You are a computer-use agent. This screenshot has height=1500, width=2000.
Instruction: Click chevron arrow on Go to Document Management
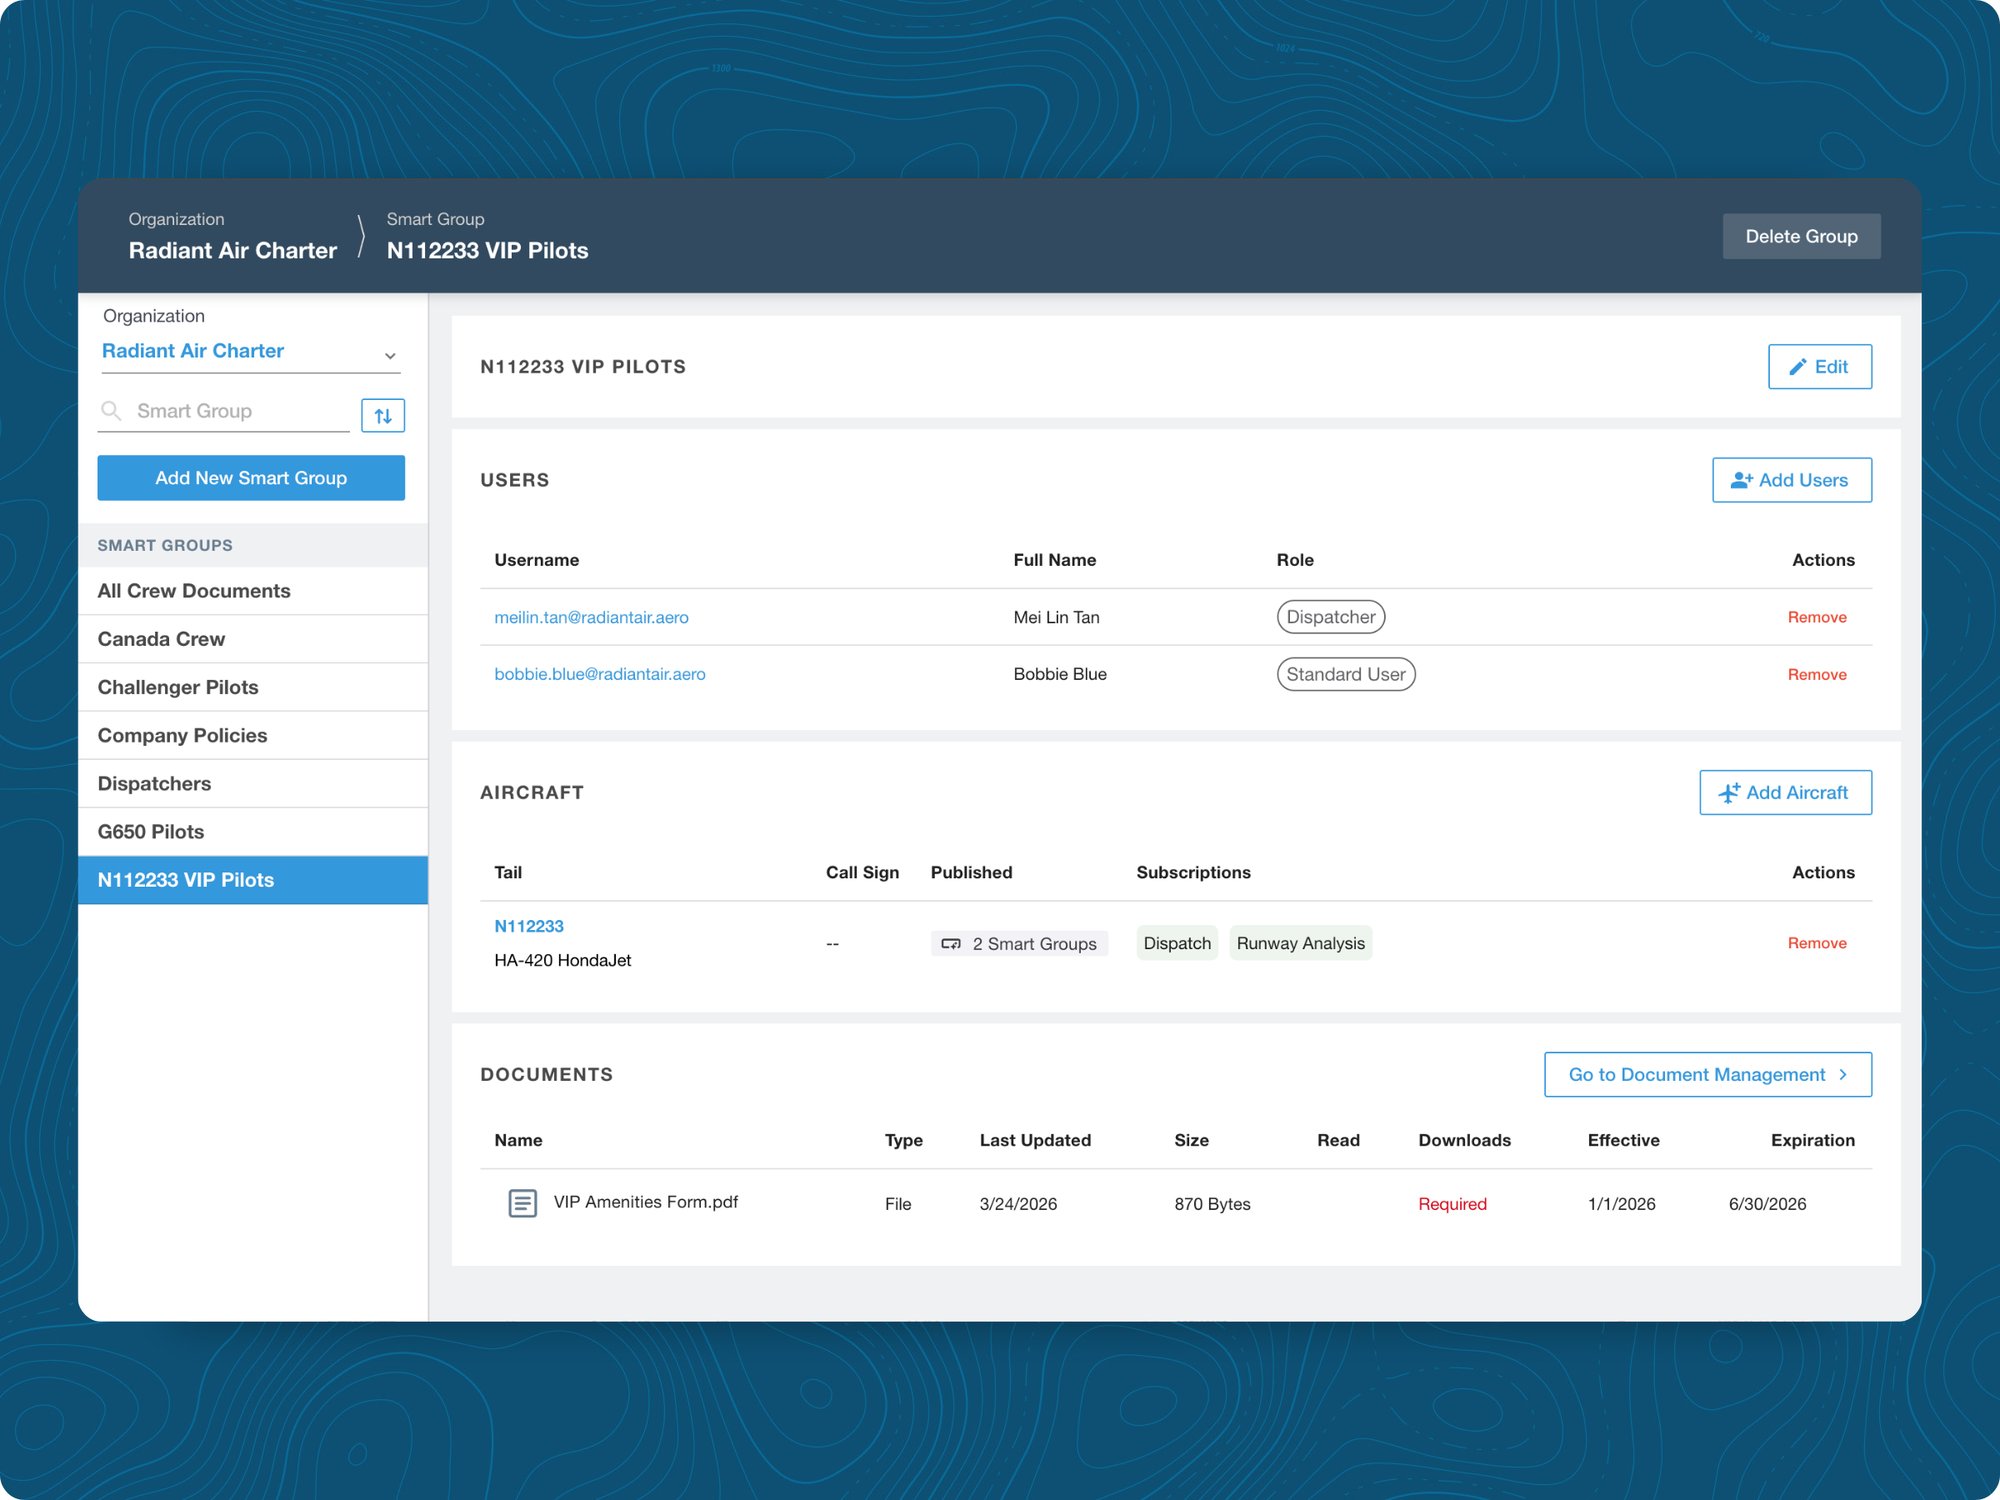click(x=1843, y=1074)
